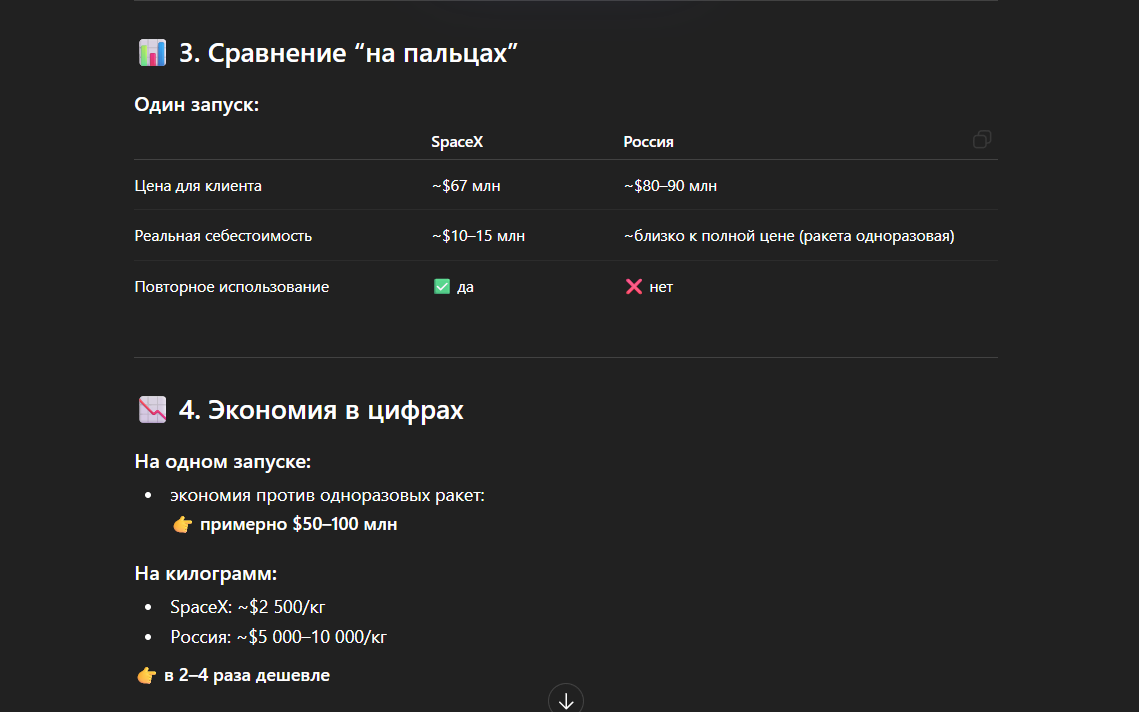Click the copy table icon
Screen dimensions: 1139x712
point(982,140)
